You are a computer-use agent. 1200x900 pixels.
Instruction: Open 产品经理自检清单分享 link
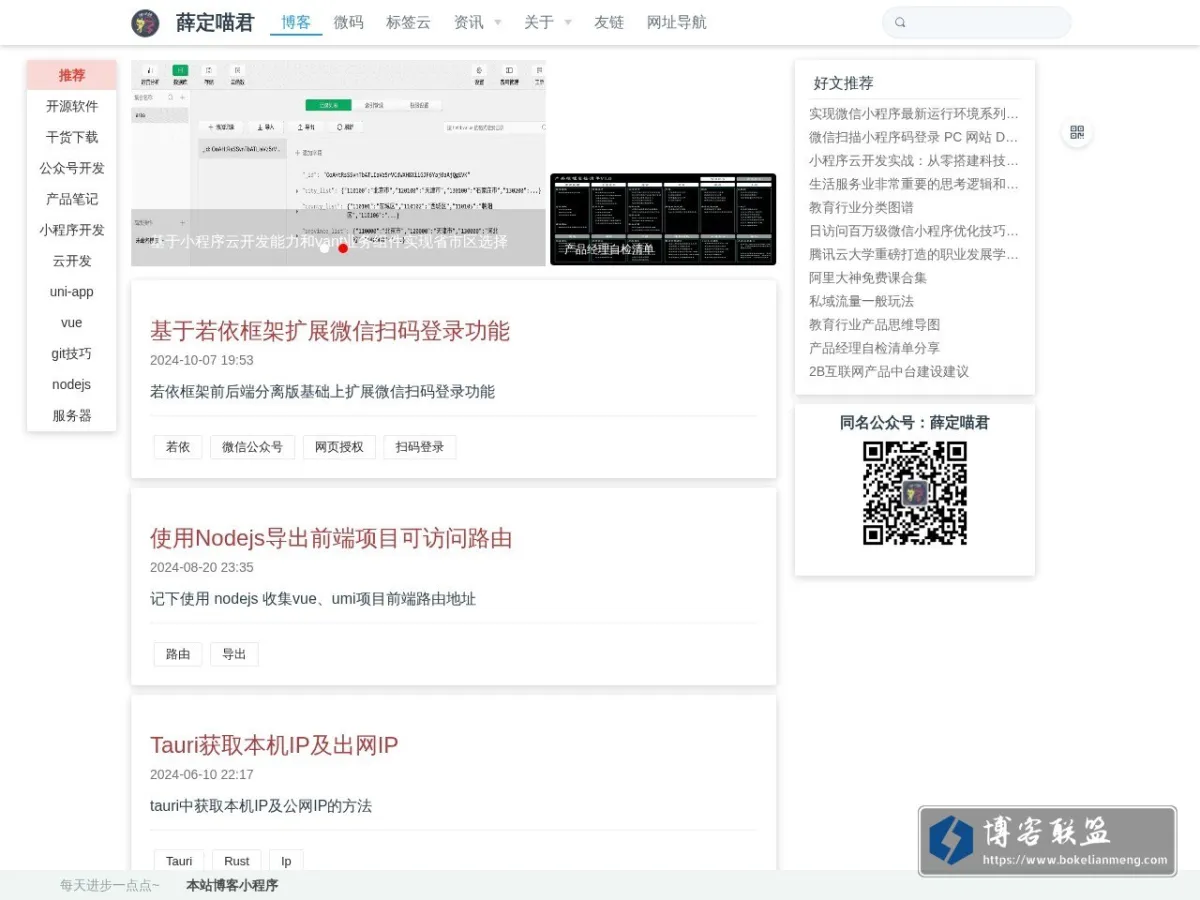pos(875,348)
